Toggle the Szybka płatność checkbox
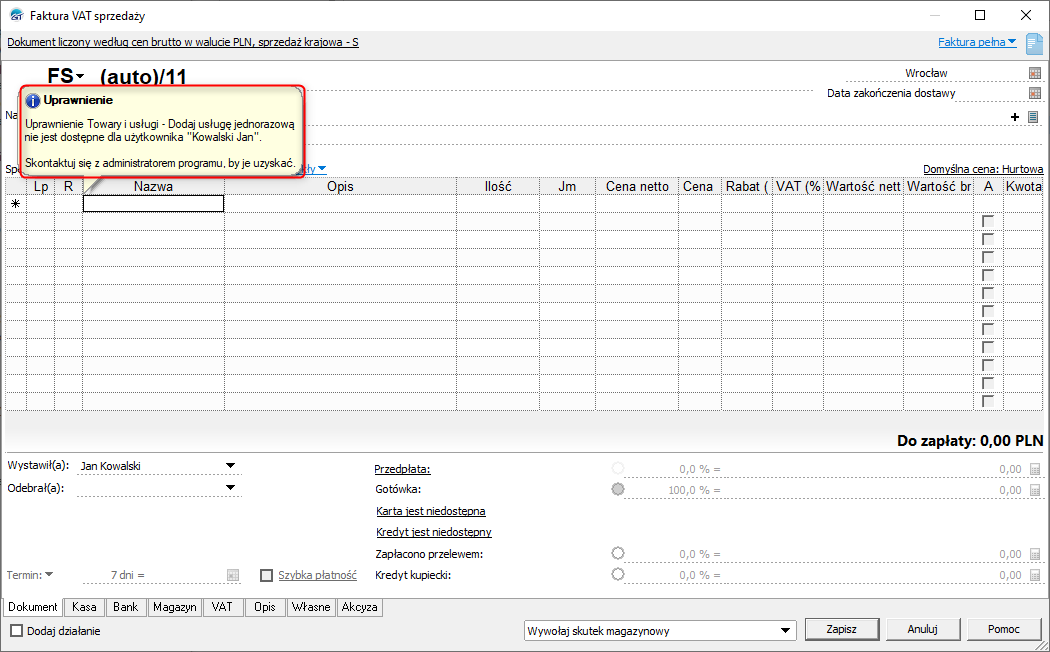The image size is (1050, 652). [267, 575]
